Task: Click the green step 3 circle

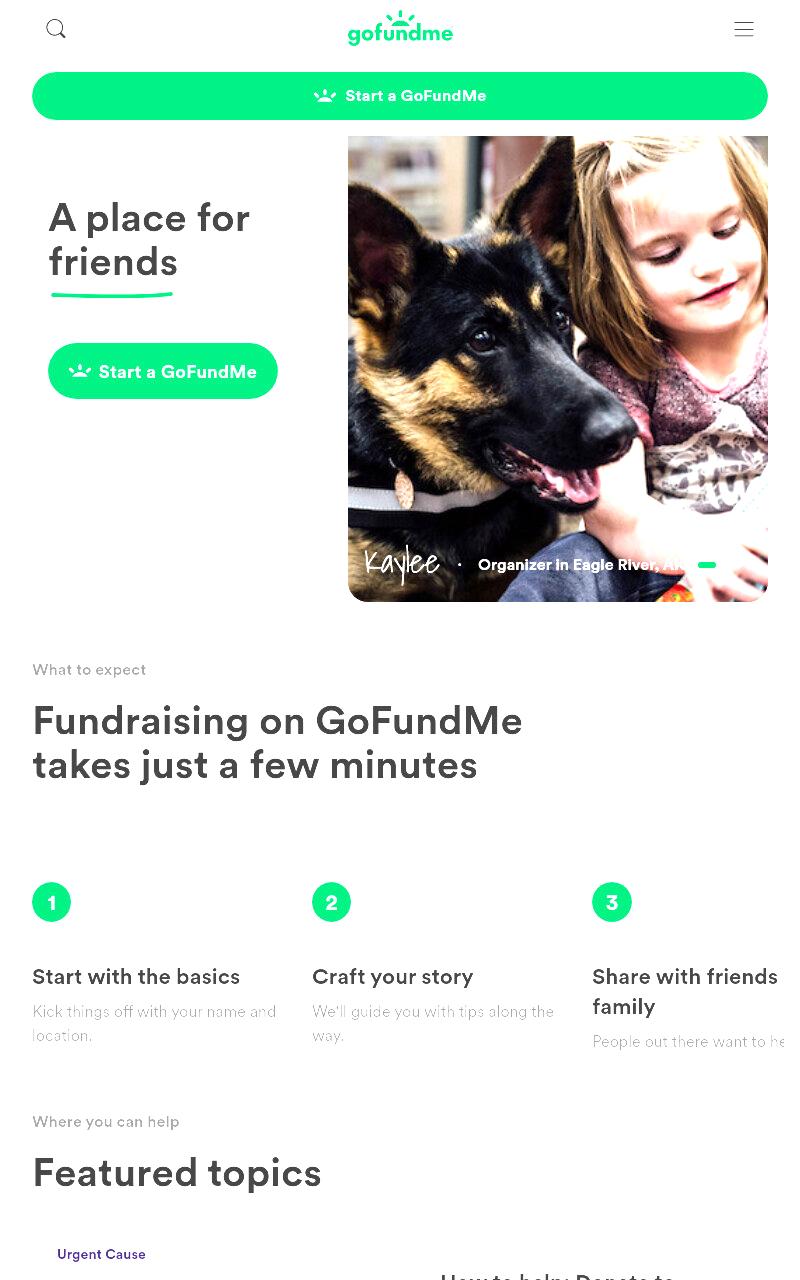Action: click(x=612, y=902)
